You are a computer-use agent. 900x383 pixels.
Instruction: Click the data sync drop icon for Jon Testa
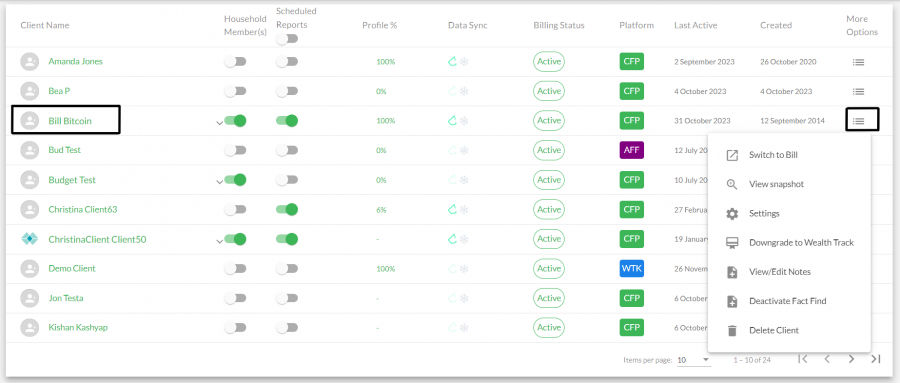click(x=452, y=298)
